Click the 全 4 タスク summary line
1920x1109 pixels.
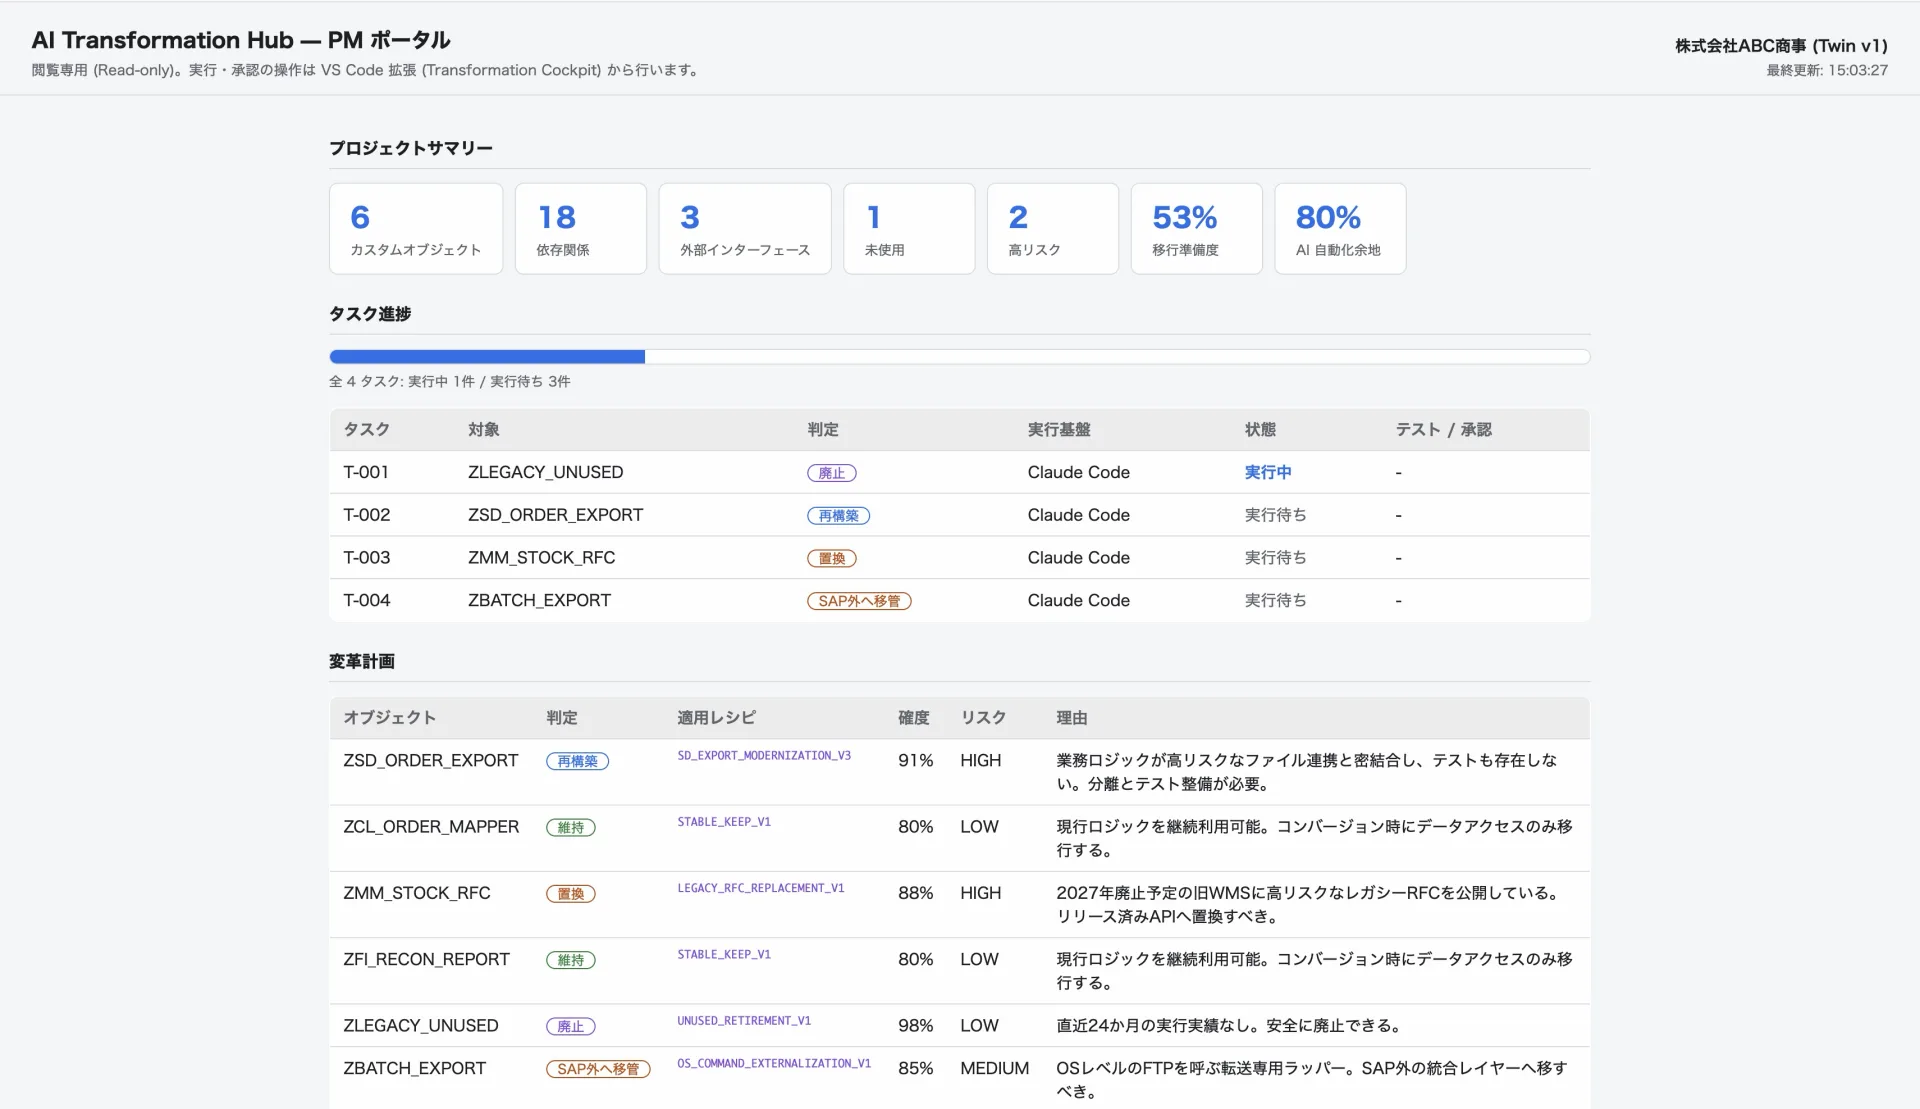(450, 382)
